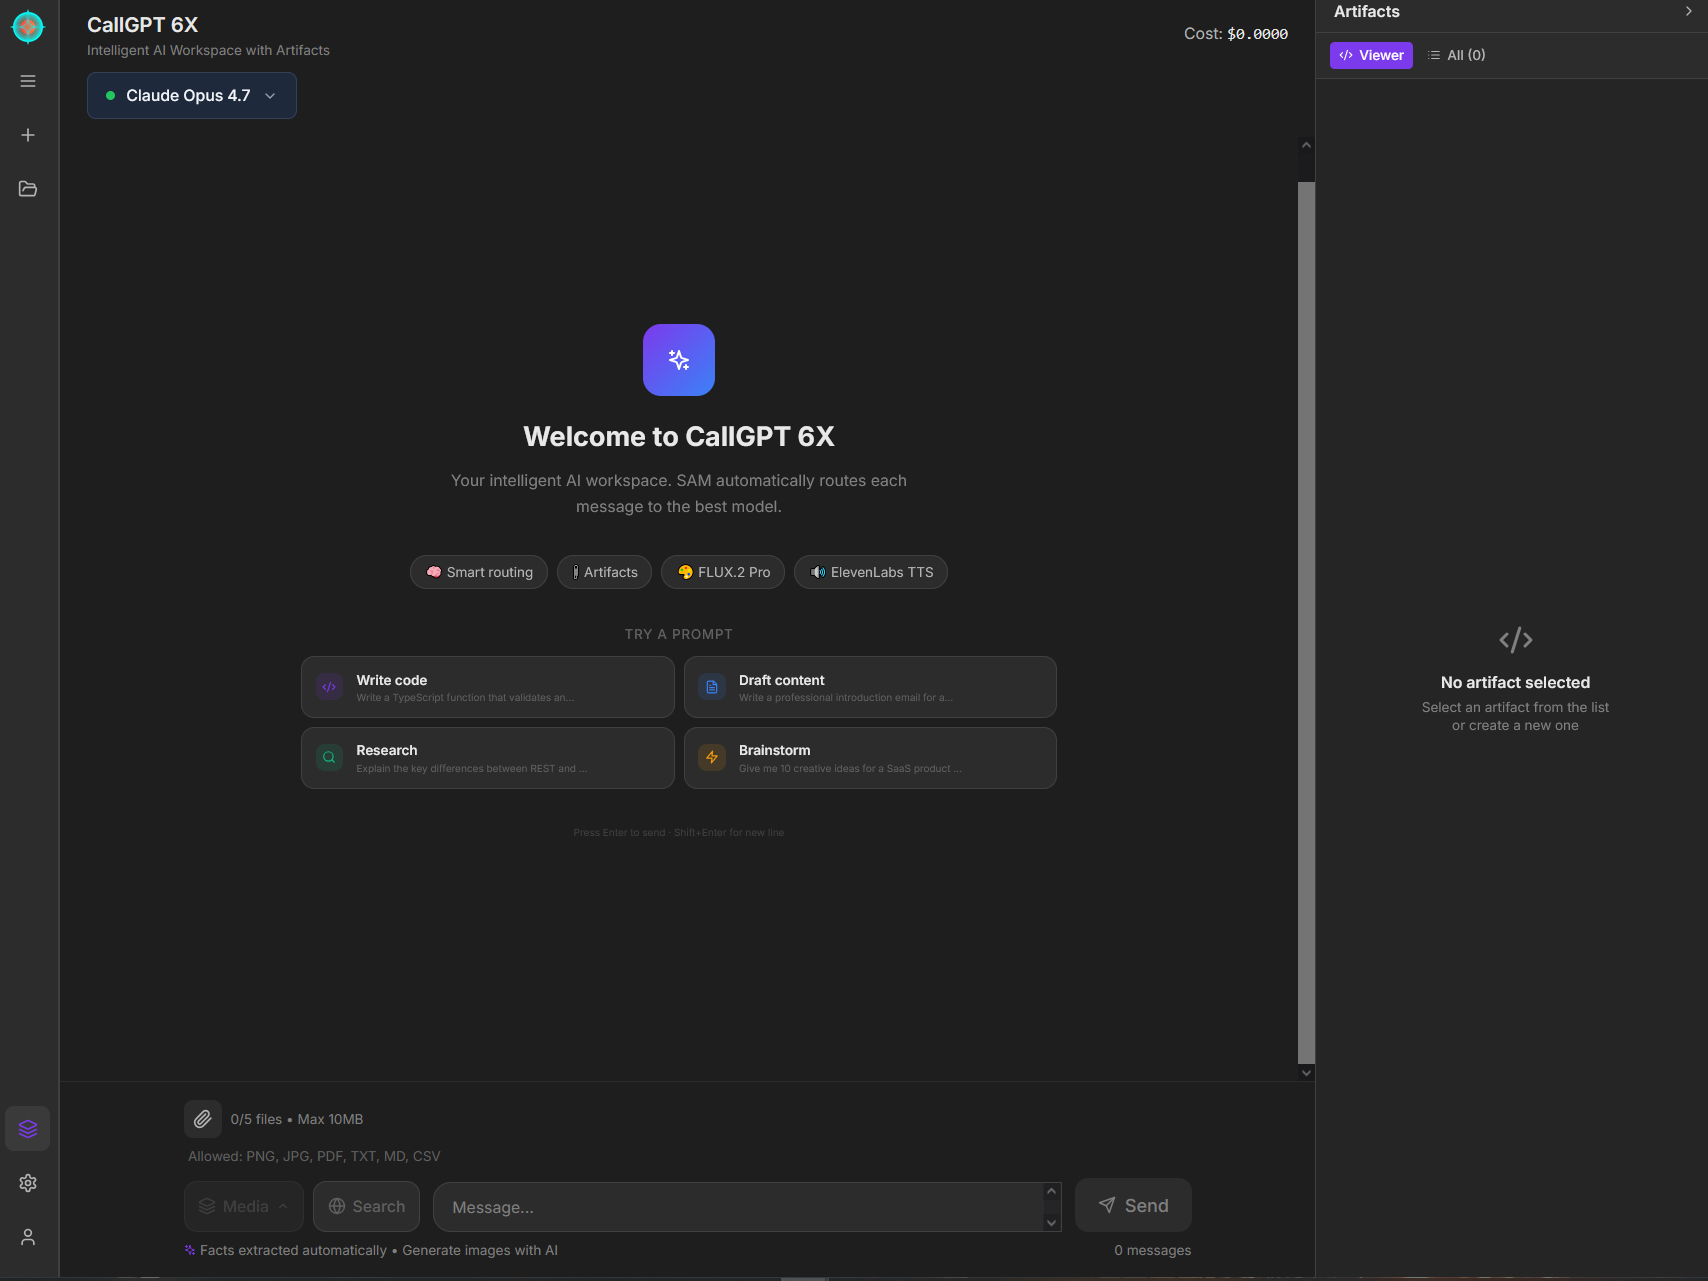This screenshot has width=1708, height=1281.
Task: Click the CallGPT 6X title
Action: [143, 25]
